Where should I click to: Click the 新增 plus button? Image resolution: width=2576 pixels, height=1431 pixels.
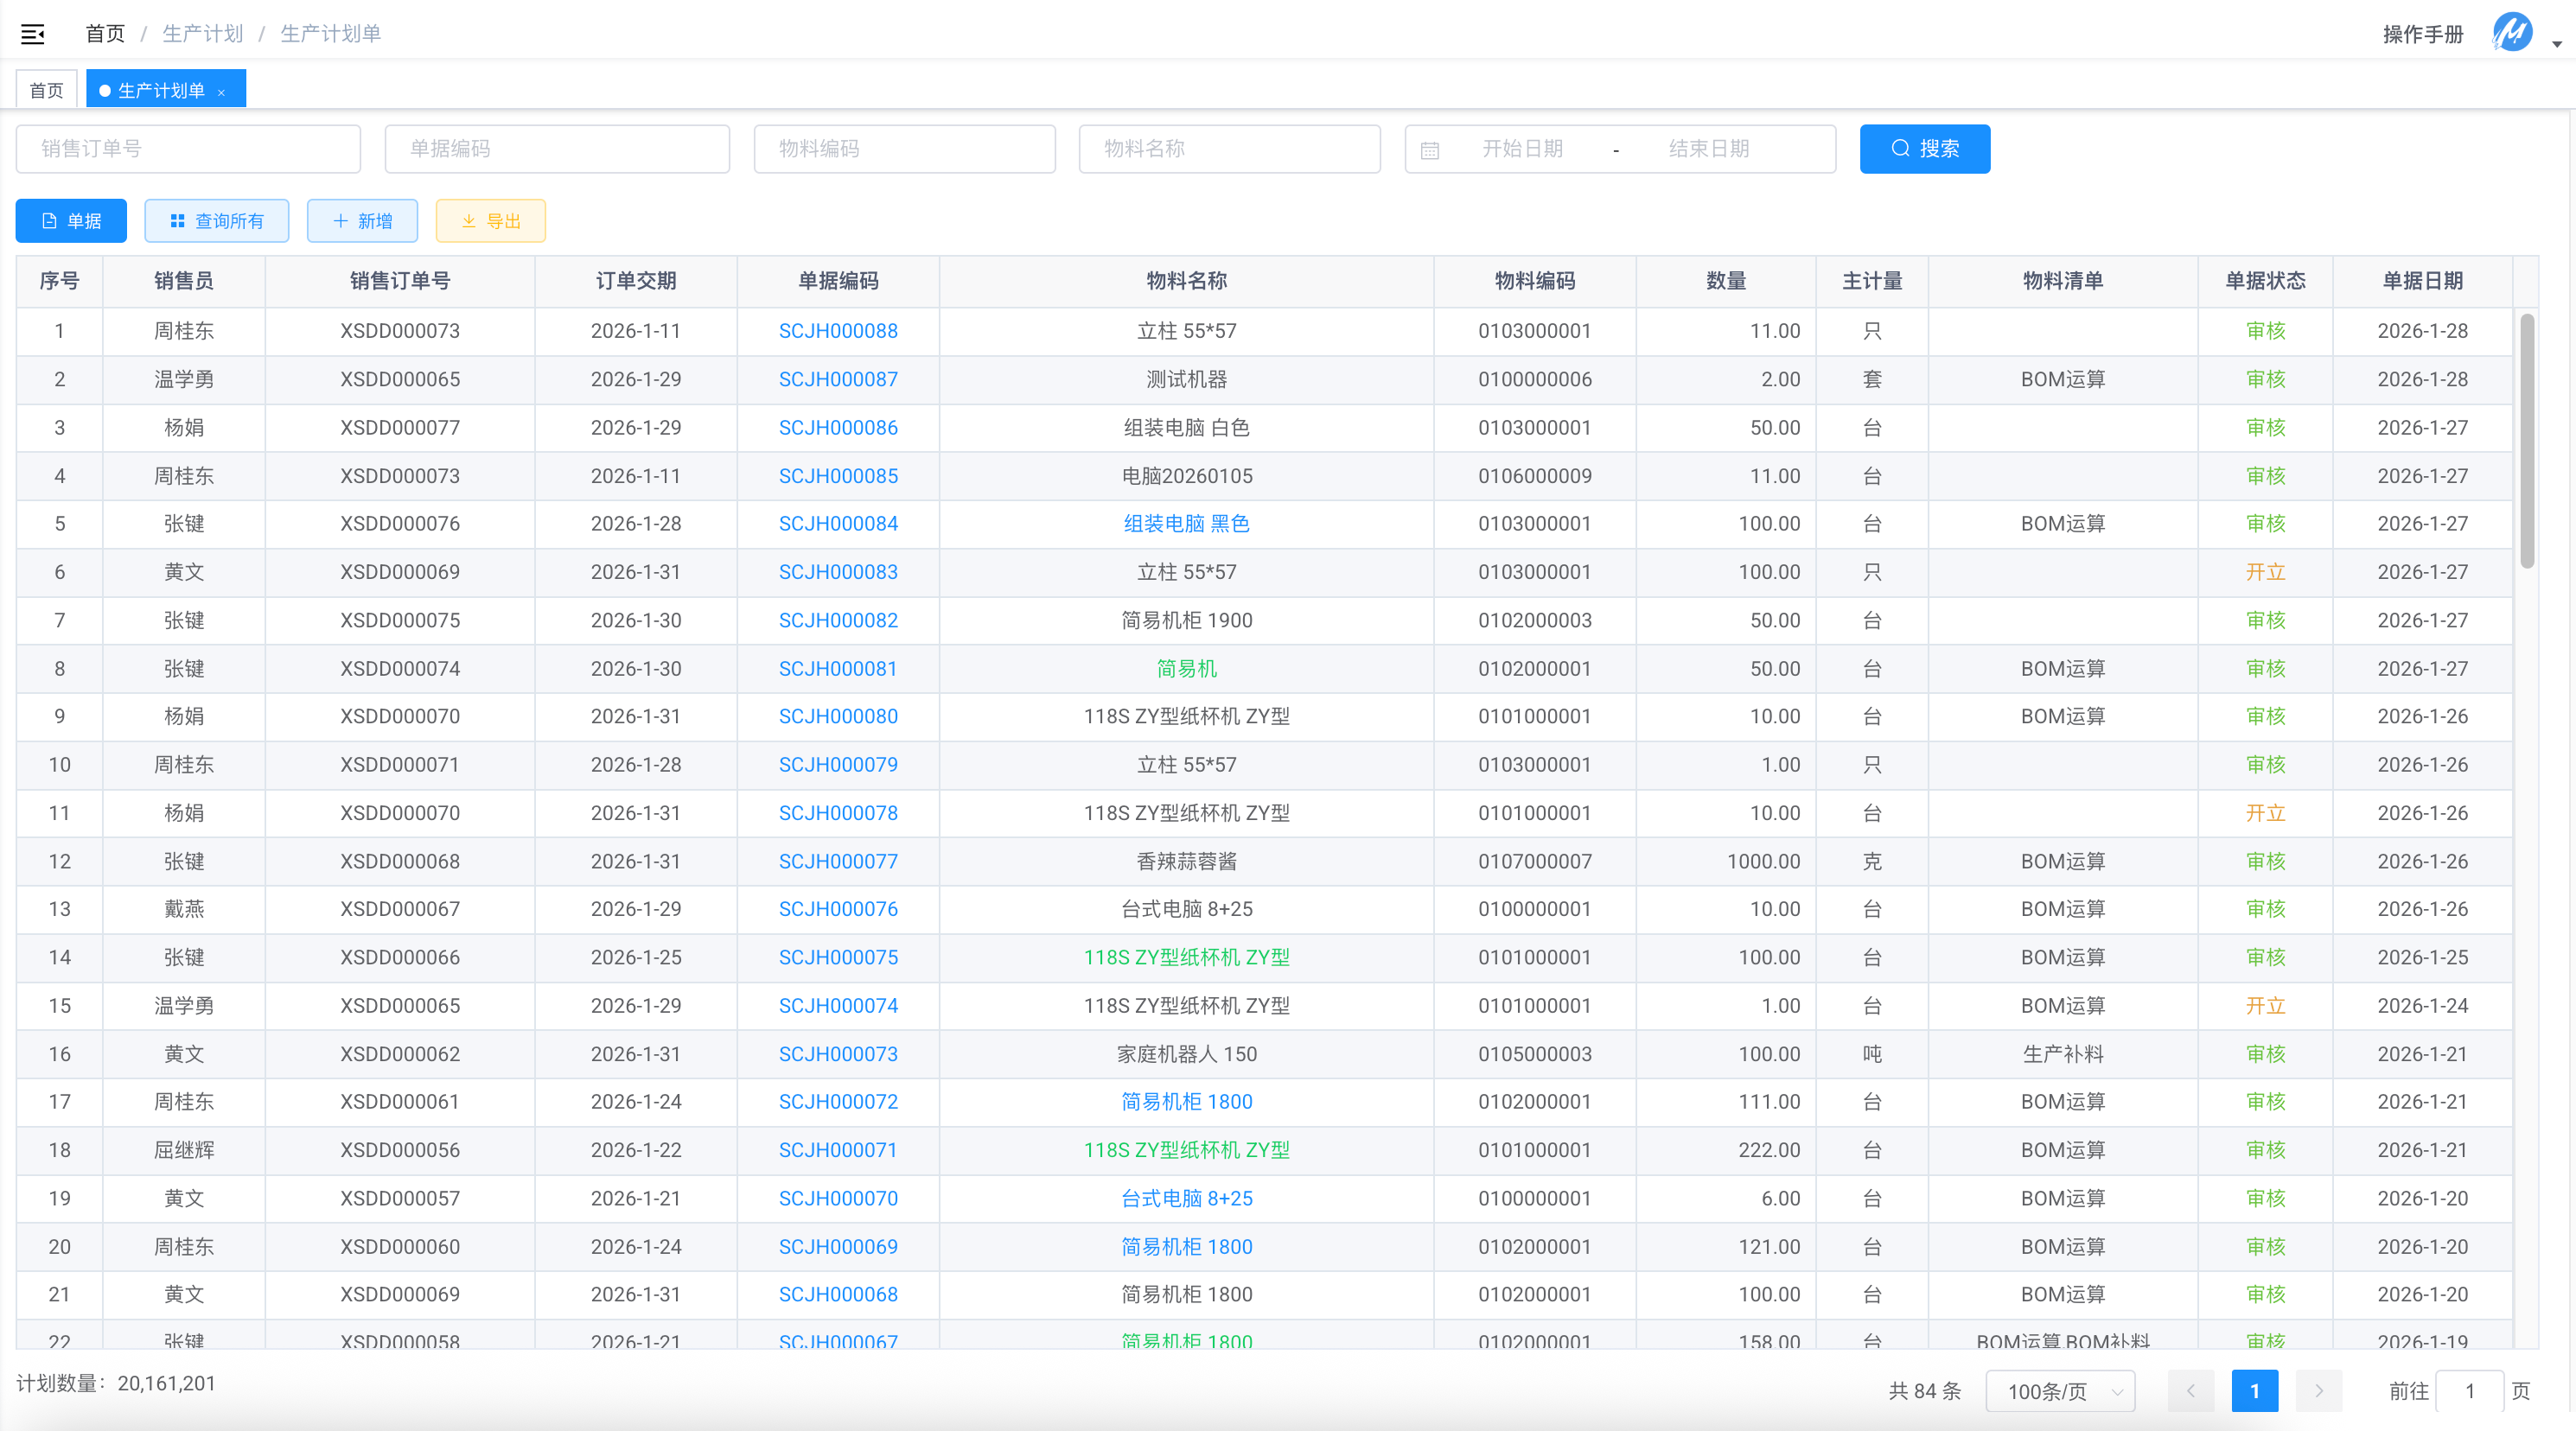(x=362, y=221)
